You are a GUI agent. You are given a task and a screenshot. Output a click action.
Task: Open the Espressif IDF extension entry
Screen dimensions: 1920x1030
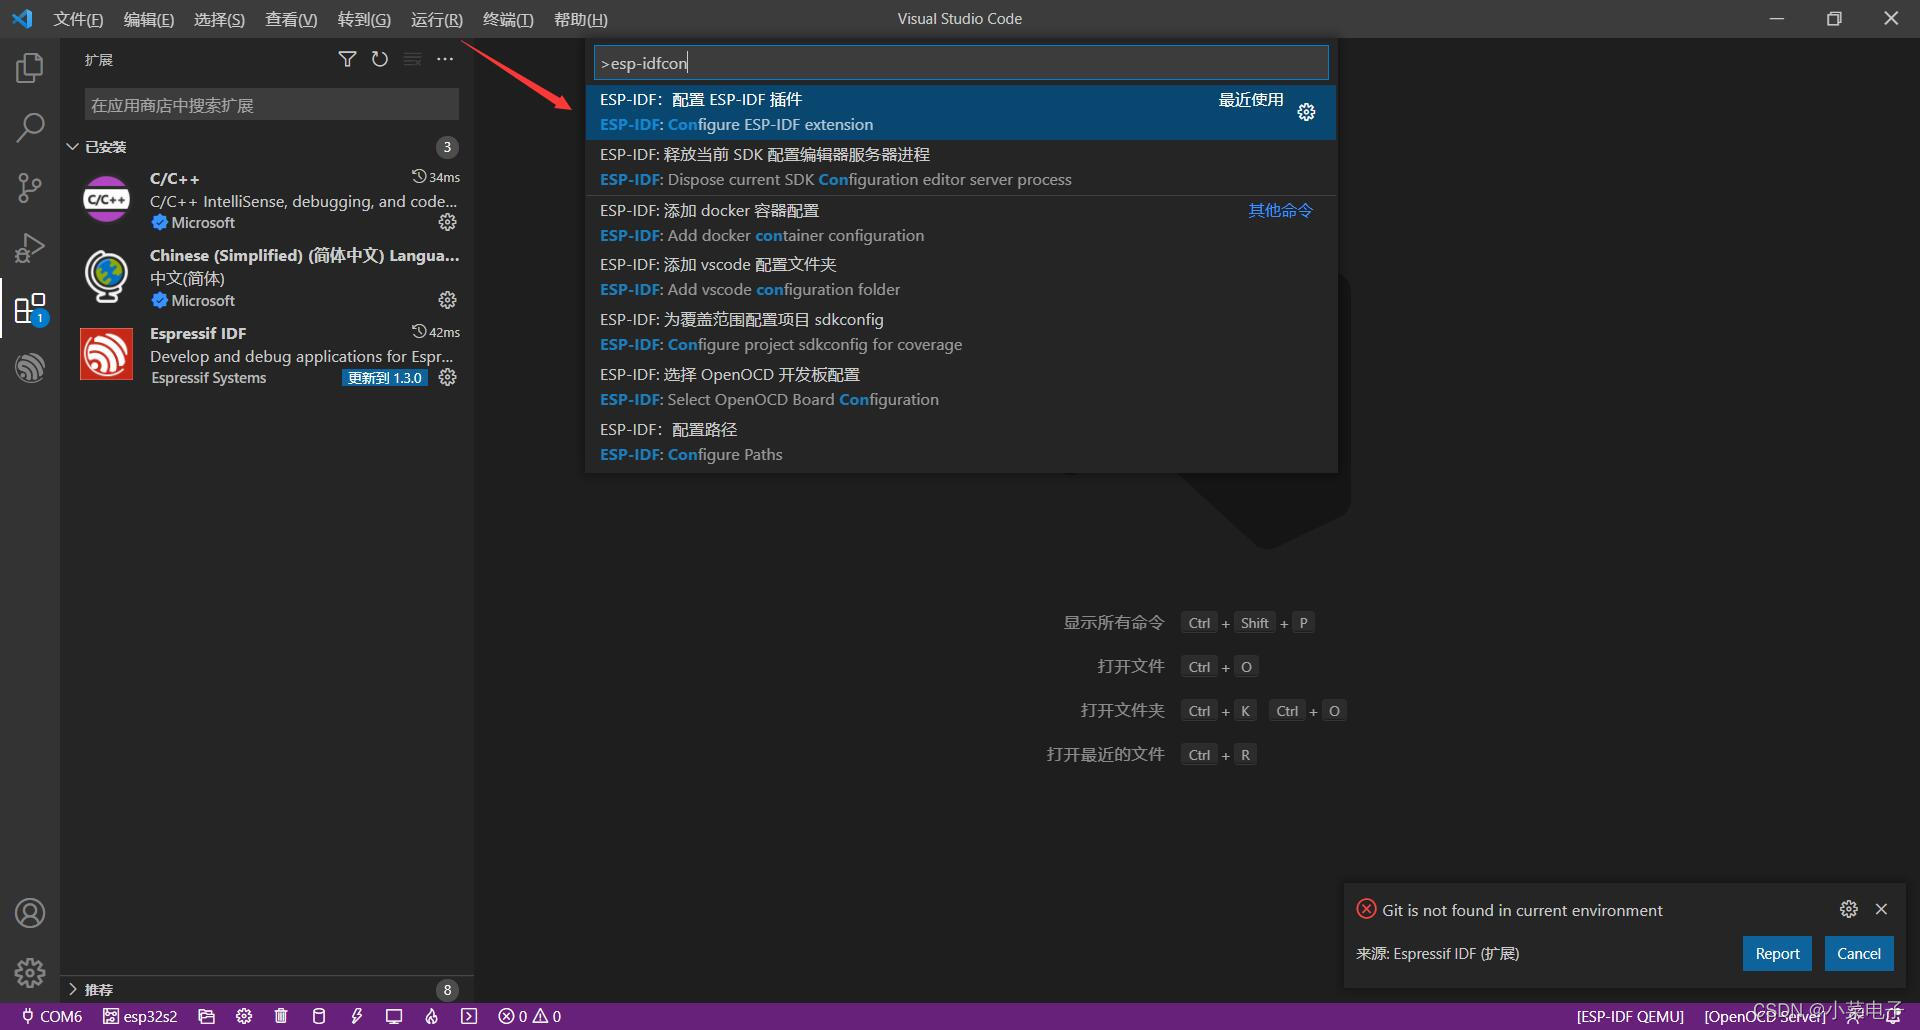coord(267,355)
